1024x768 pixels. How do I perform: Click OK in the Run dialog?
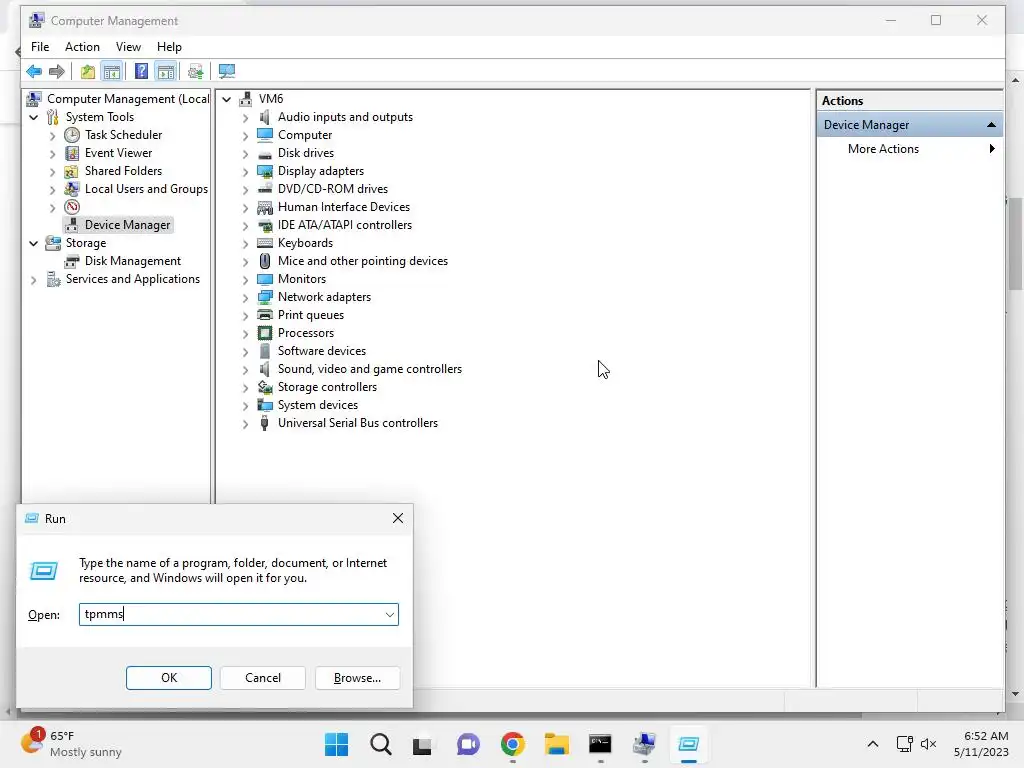click(168, 678)
